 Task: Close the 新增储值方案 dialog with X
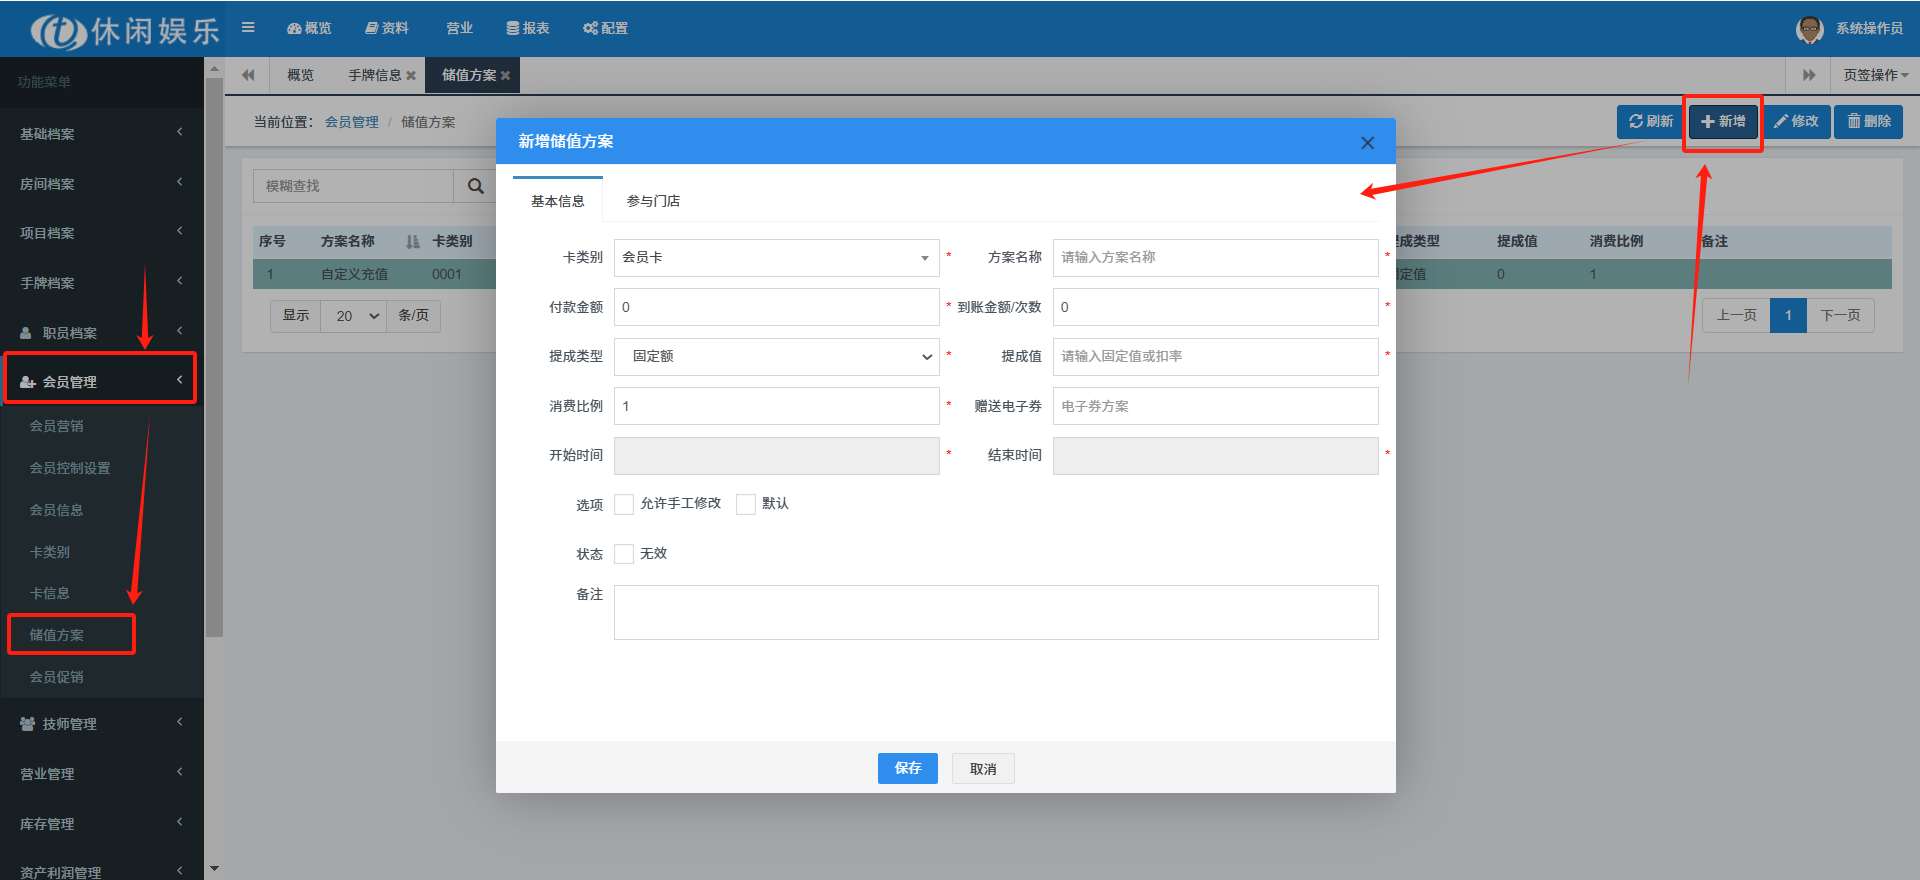coord(1367,143)
